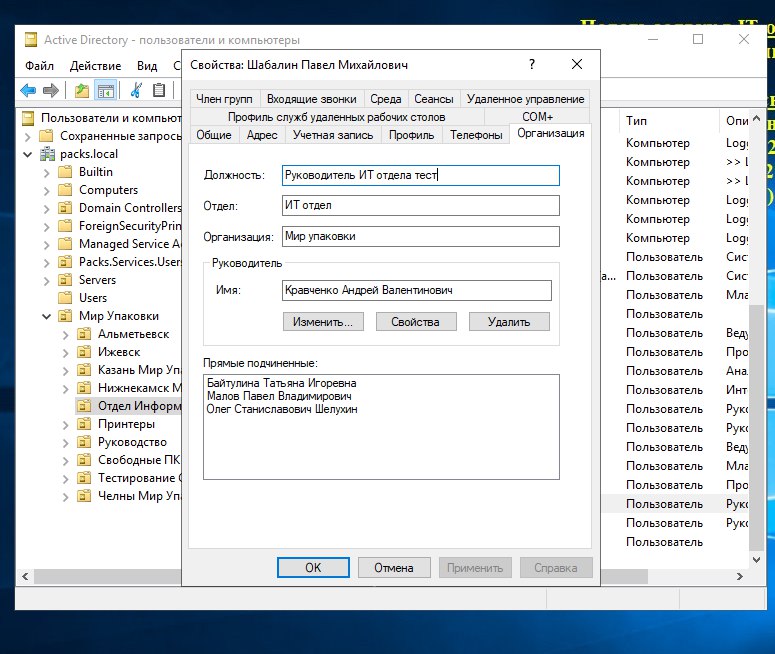Expand the Builtin tree node
This screenshot has height=654, width=775.
[x=46, y=172]
